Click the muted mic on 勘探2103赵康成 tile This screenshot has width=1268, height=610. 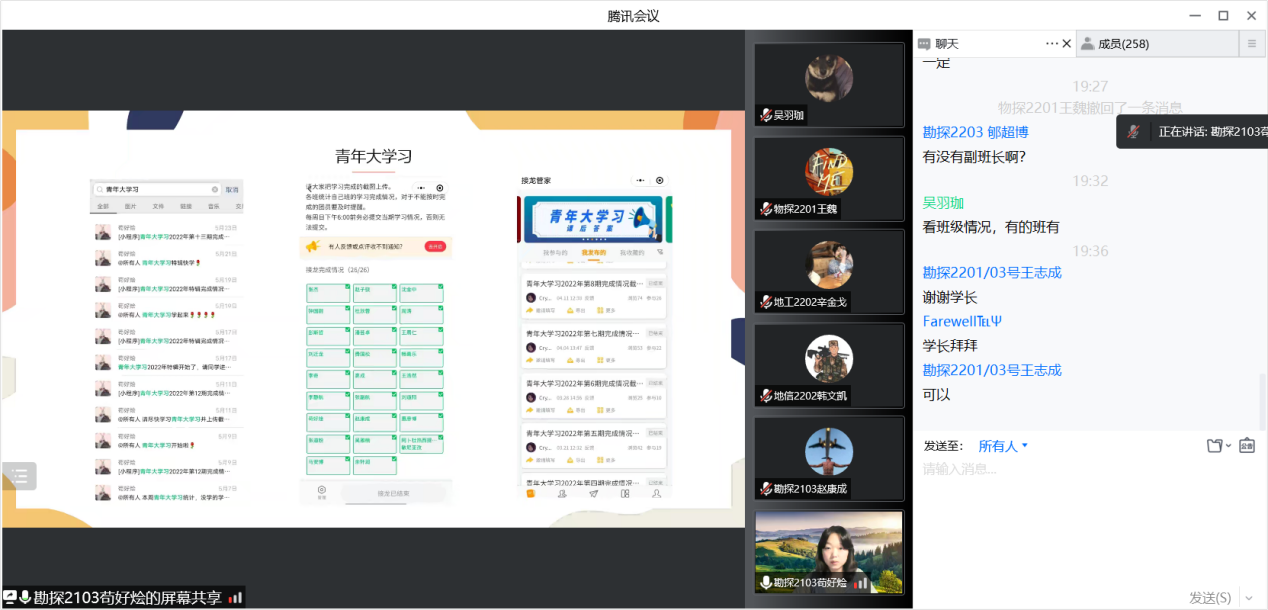pyautogui.click(x=765, y=489)
